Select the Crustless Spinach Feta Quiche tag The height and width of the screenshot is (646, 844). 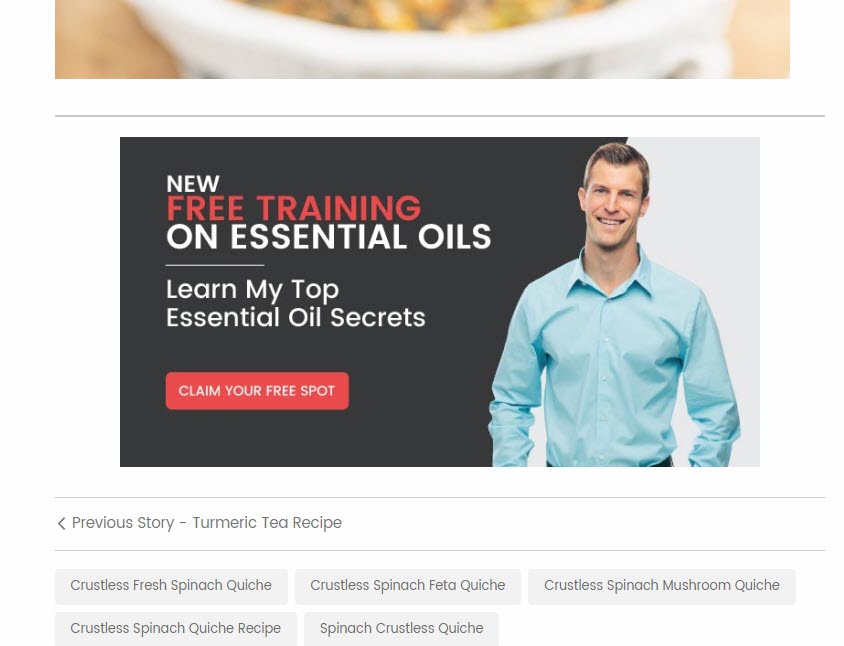pyautogui.click(x=407, y=586)
